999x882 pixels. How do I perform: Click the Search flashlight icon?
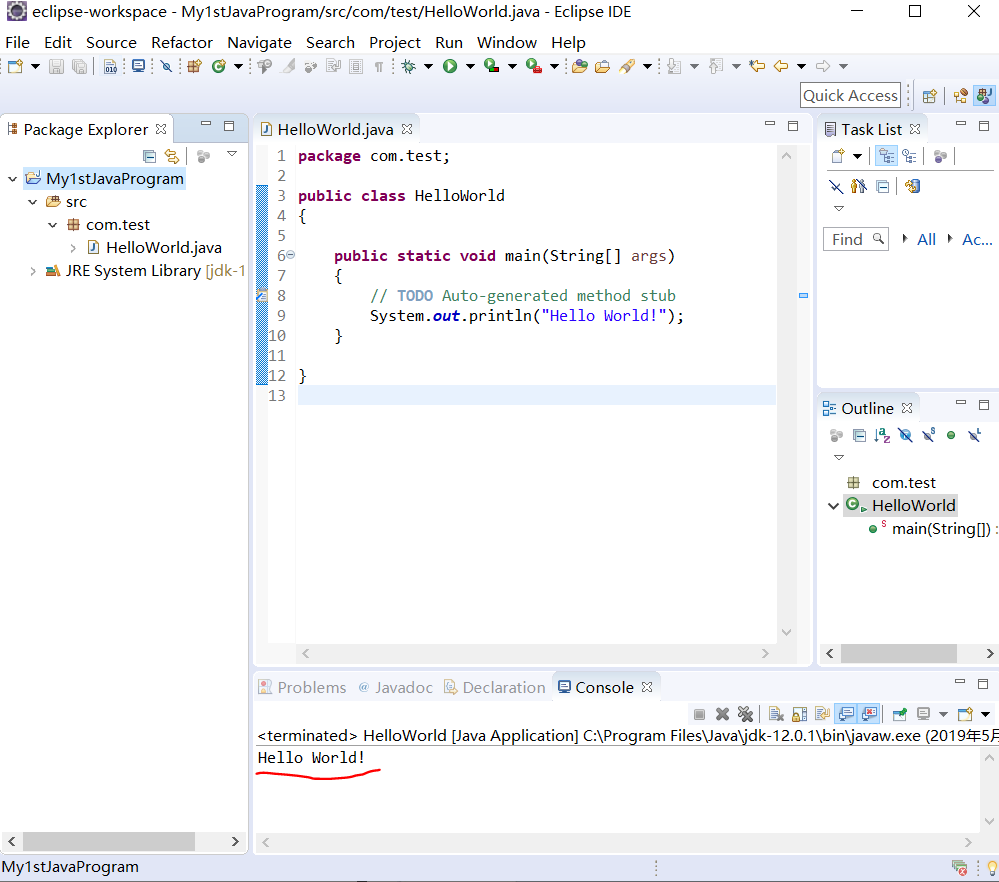coord(628,66)
